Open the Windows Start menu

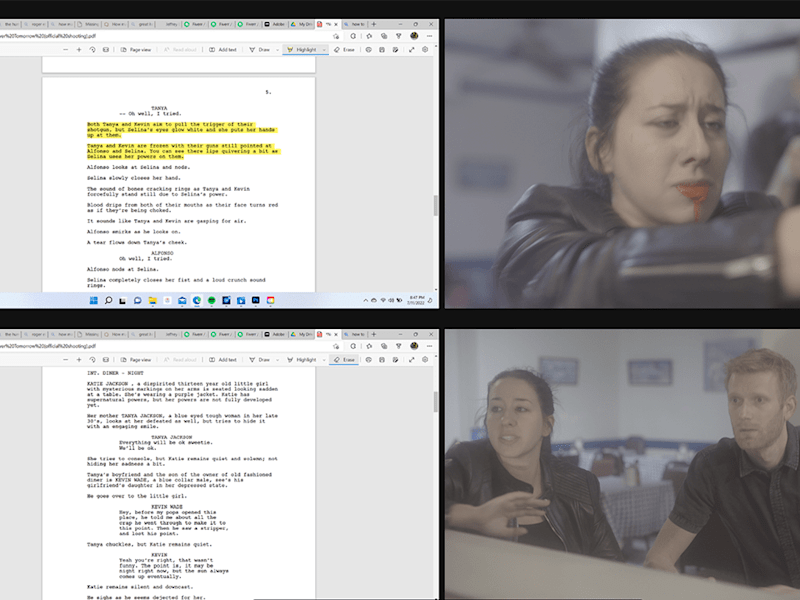(94, 301)
